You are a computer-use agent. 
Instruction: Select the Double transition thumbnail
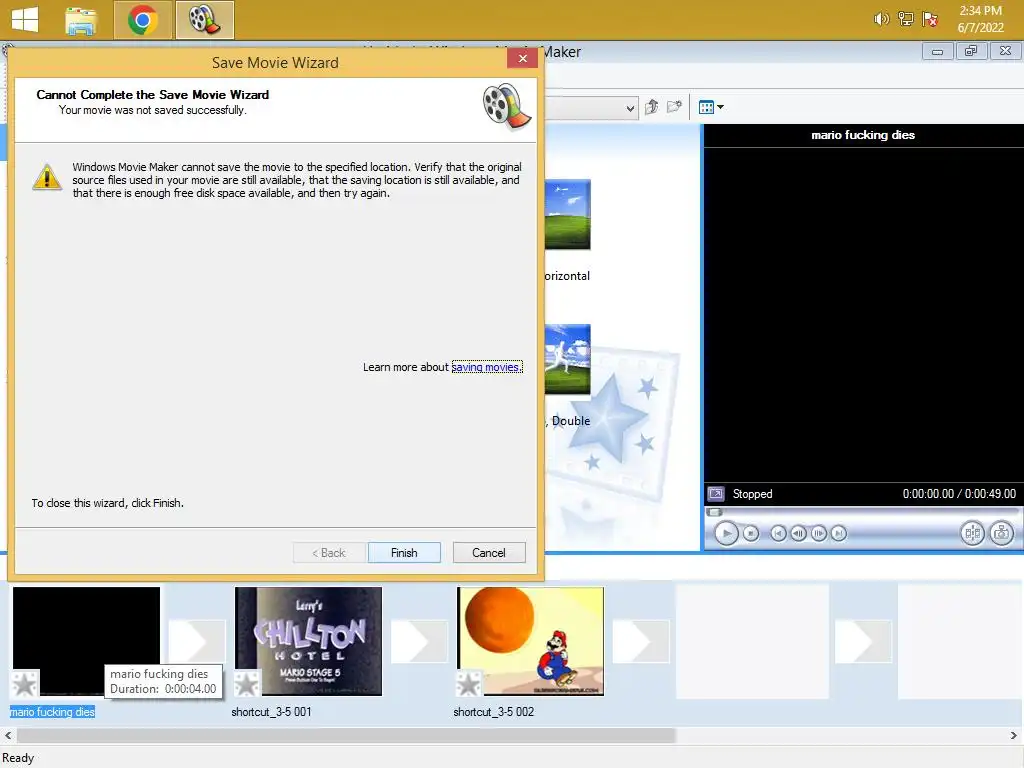coord(568,359)
